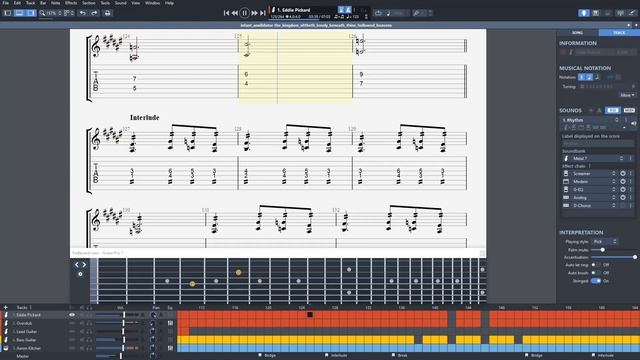This screenshot has width=640, height=360.
Task: Open the Aaron Kitcher equalizer icon
Action: pos(170,348)
